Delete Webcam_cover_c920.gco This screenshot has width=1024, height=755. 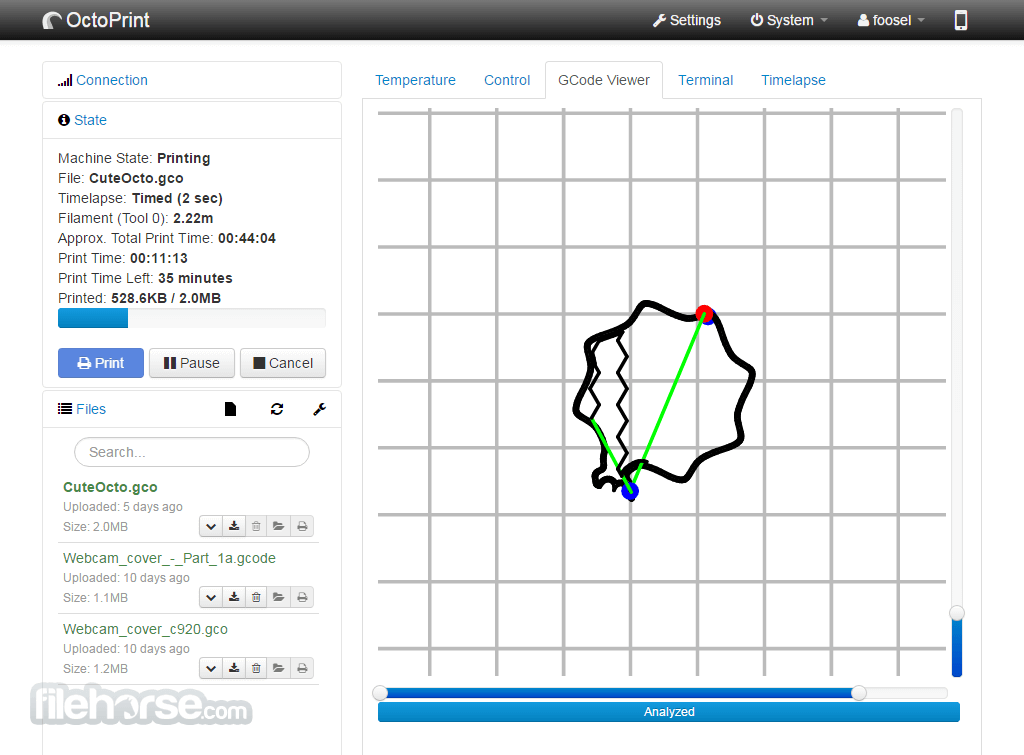(256, 668)
